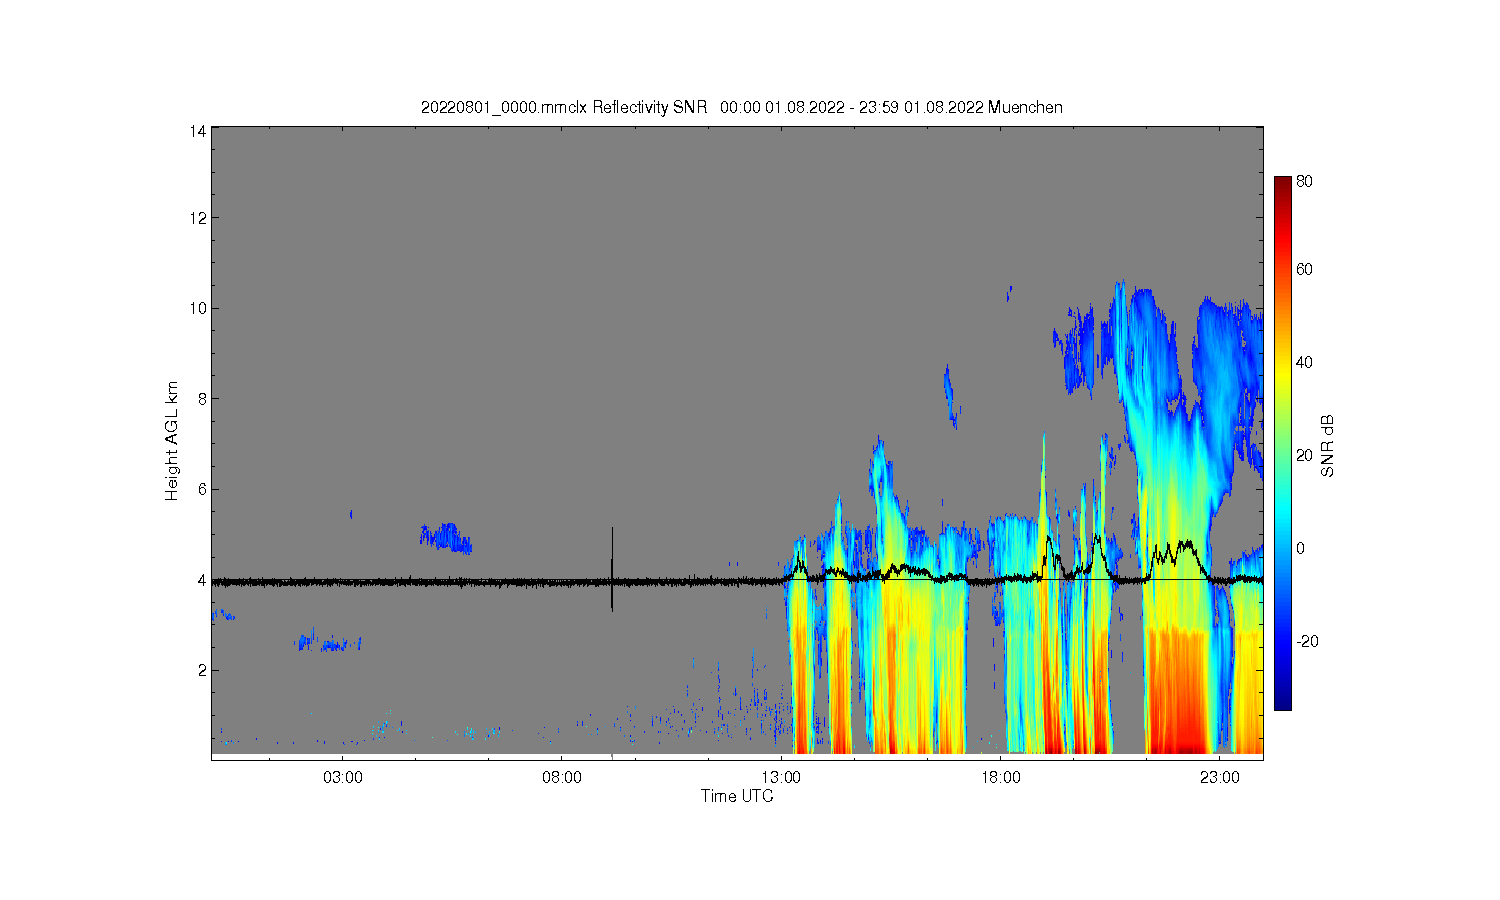This screenshot has height=900, width=1500.
Task: Click the 13:00 time tick label
Action: click(781, 777)
